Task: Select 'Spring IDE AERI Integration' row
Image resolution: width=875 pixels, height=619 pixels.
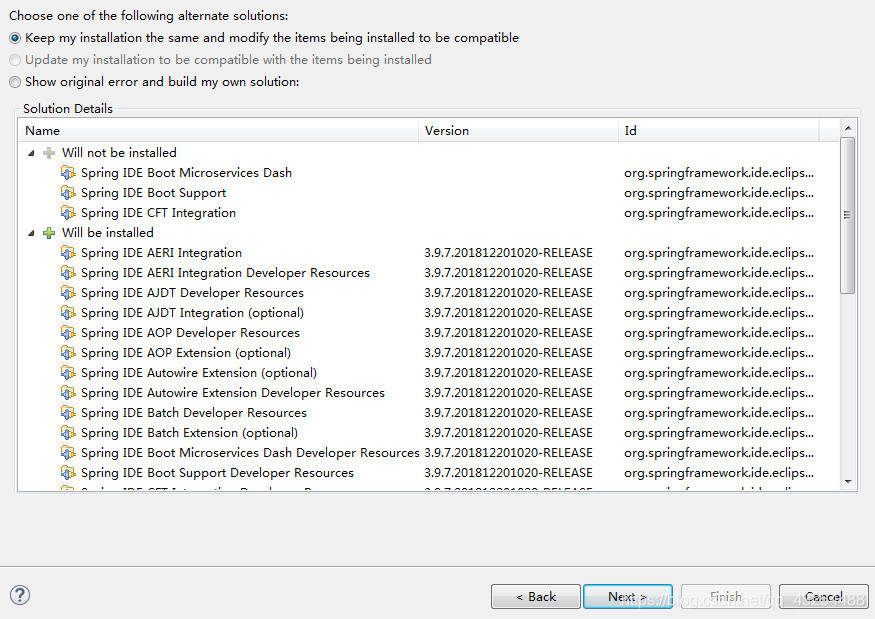Action: coord(429,253)
